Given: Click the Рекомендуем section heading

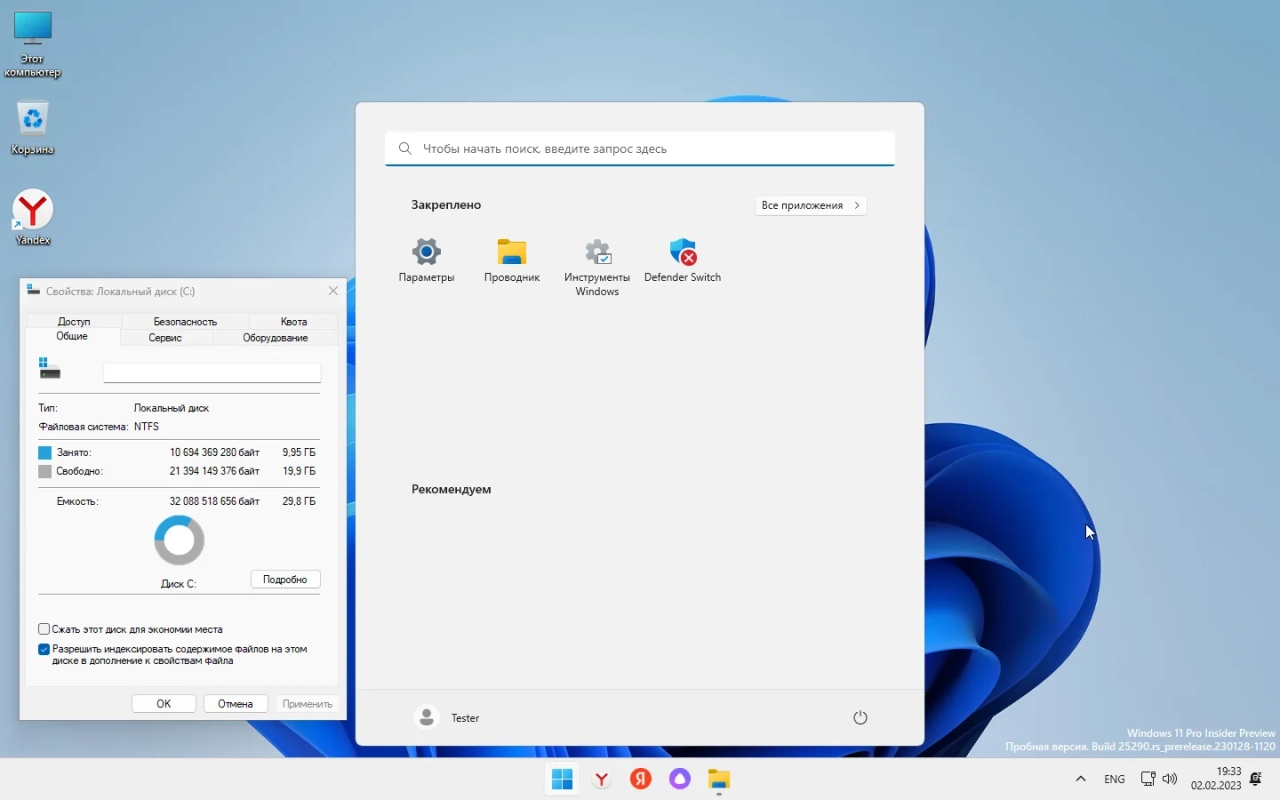Looking at the screenshot, I should point(451,489).
